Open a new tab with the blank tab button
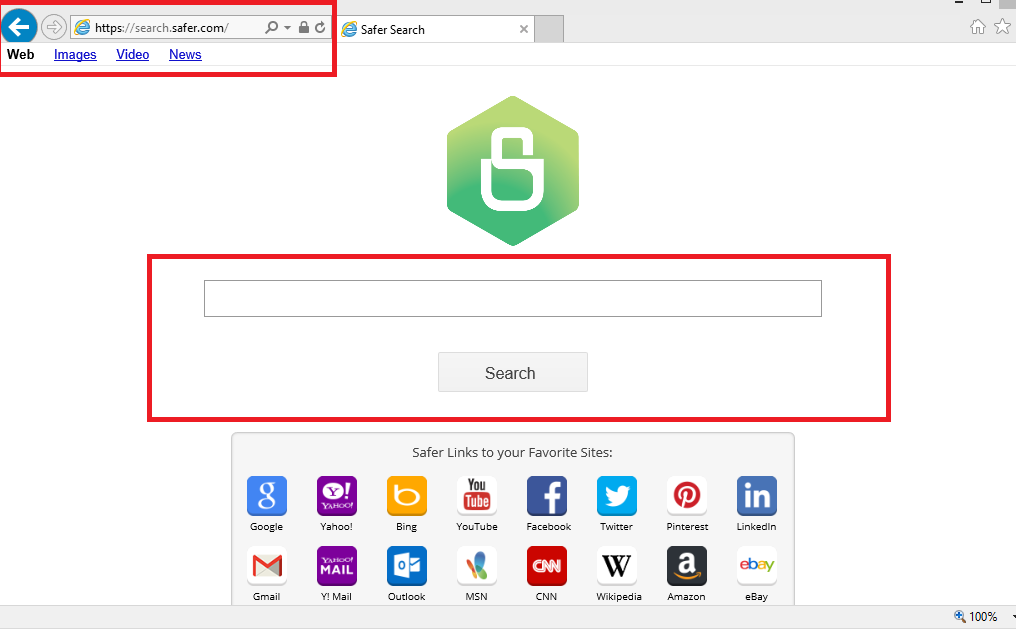 tap(549, 29)
